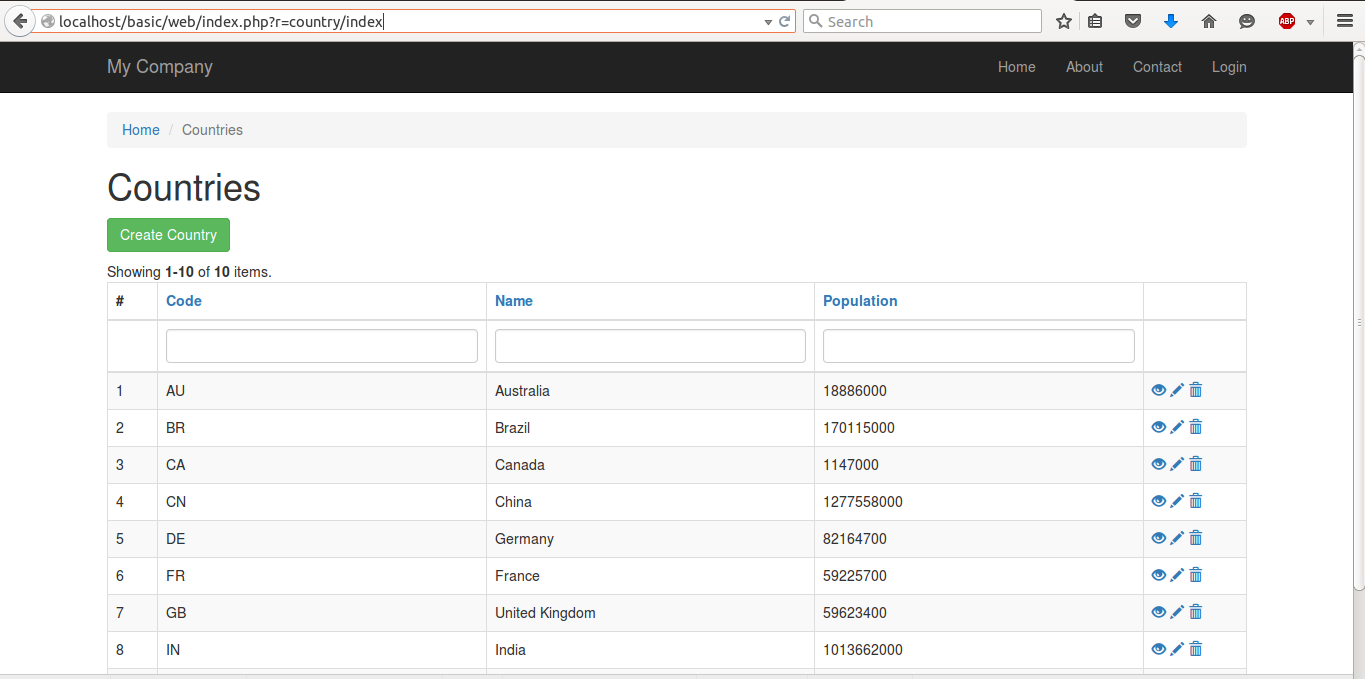Open the chat bubble toolbar icon
Viewport: 1365px width, 679px height.
coord(1247,21)
